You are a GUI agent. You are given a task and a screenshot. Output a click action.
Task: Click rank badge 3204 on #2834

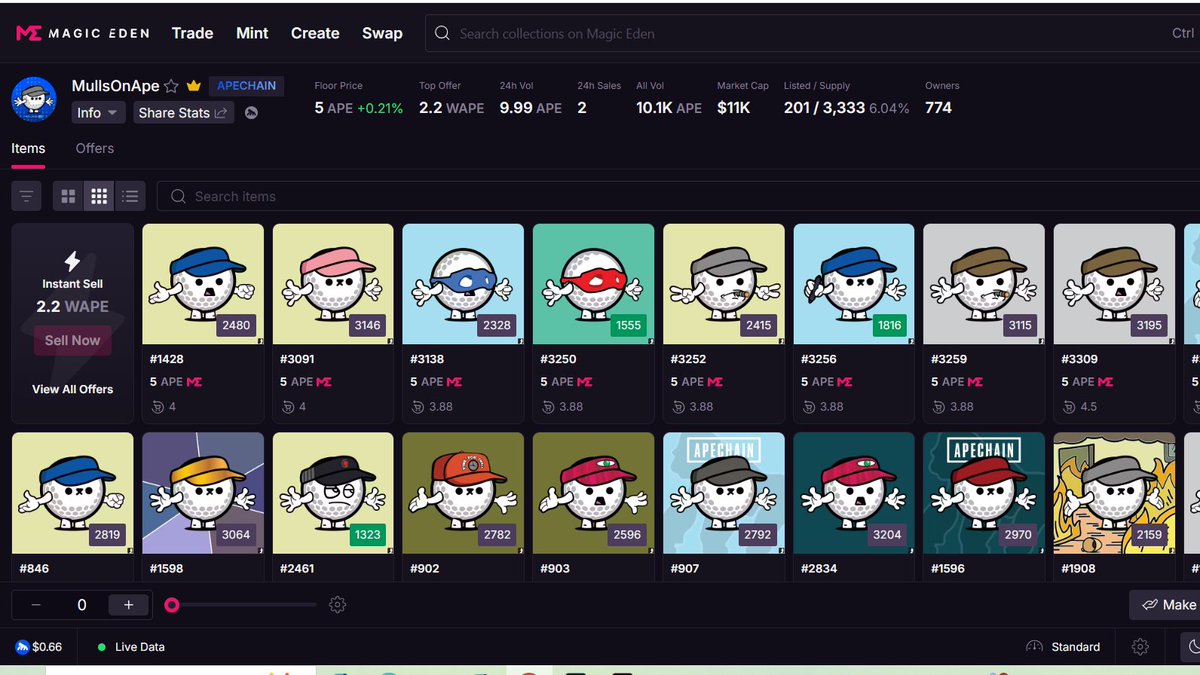click(x=887, y=535)
